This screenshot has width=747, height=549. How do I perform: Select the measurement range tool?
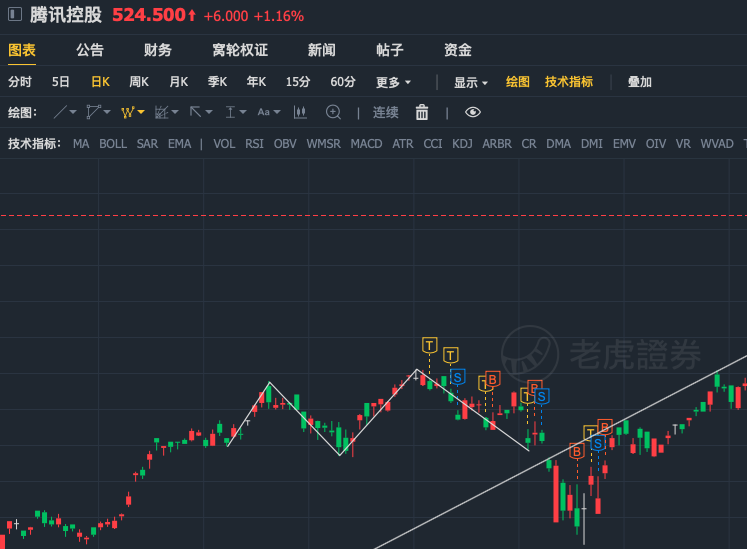[x=230, y=112]
